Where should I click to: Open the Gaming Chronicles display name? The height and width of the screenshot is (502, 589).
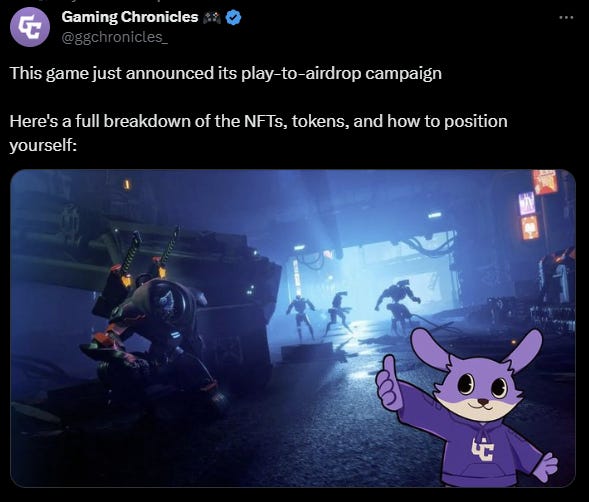[130, 17]
